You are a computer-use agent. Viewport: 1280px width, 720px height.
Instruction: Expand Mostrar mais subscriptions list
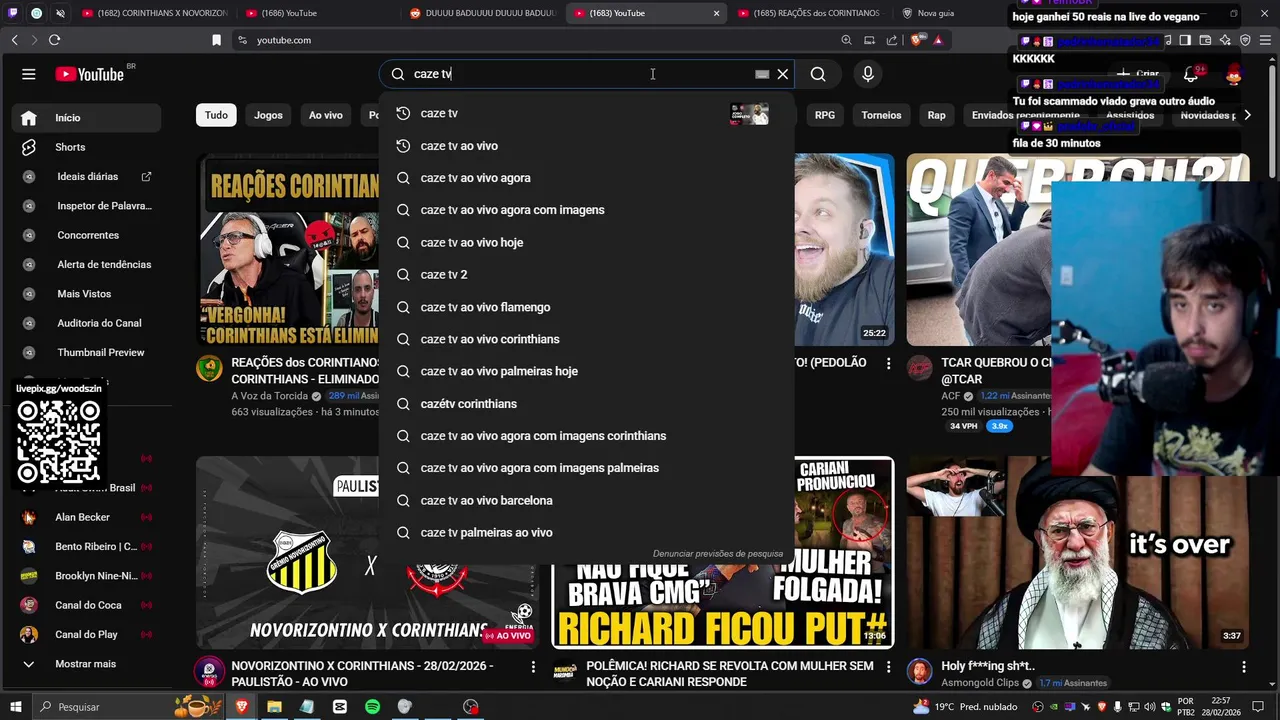coord(87,664)
